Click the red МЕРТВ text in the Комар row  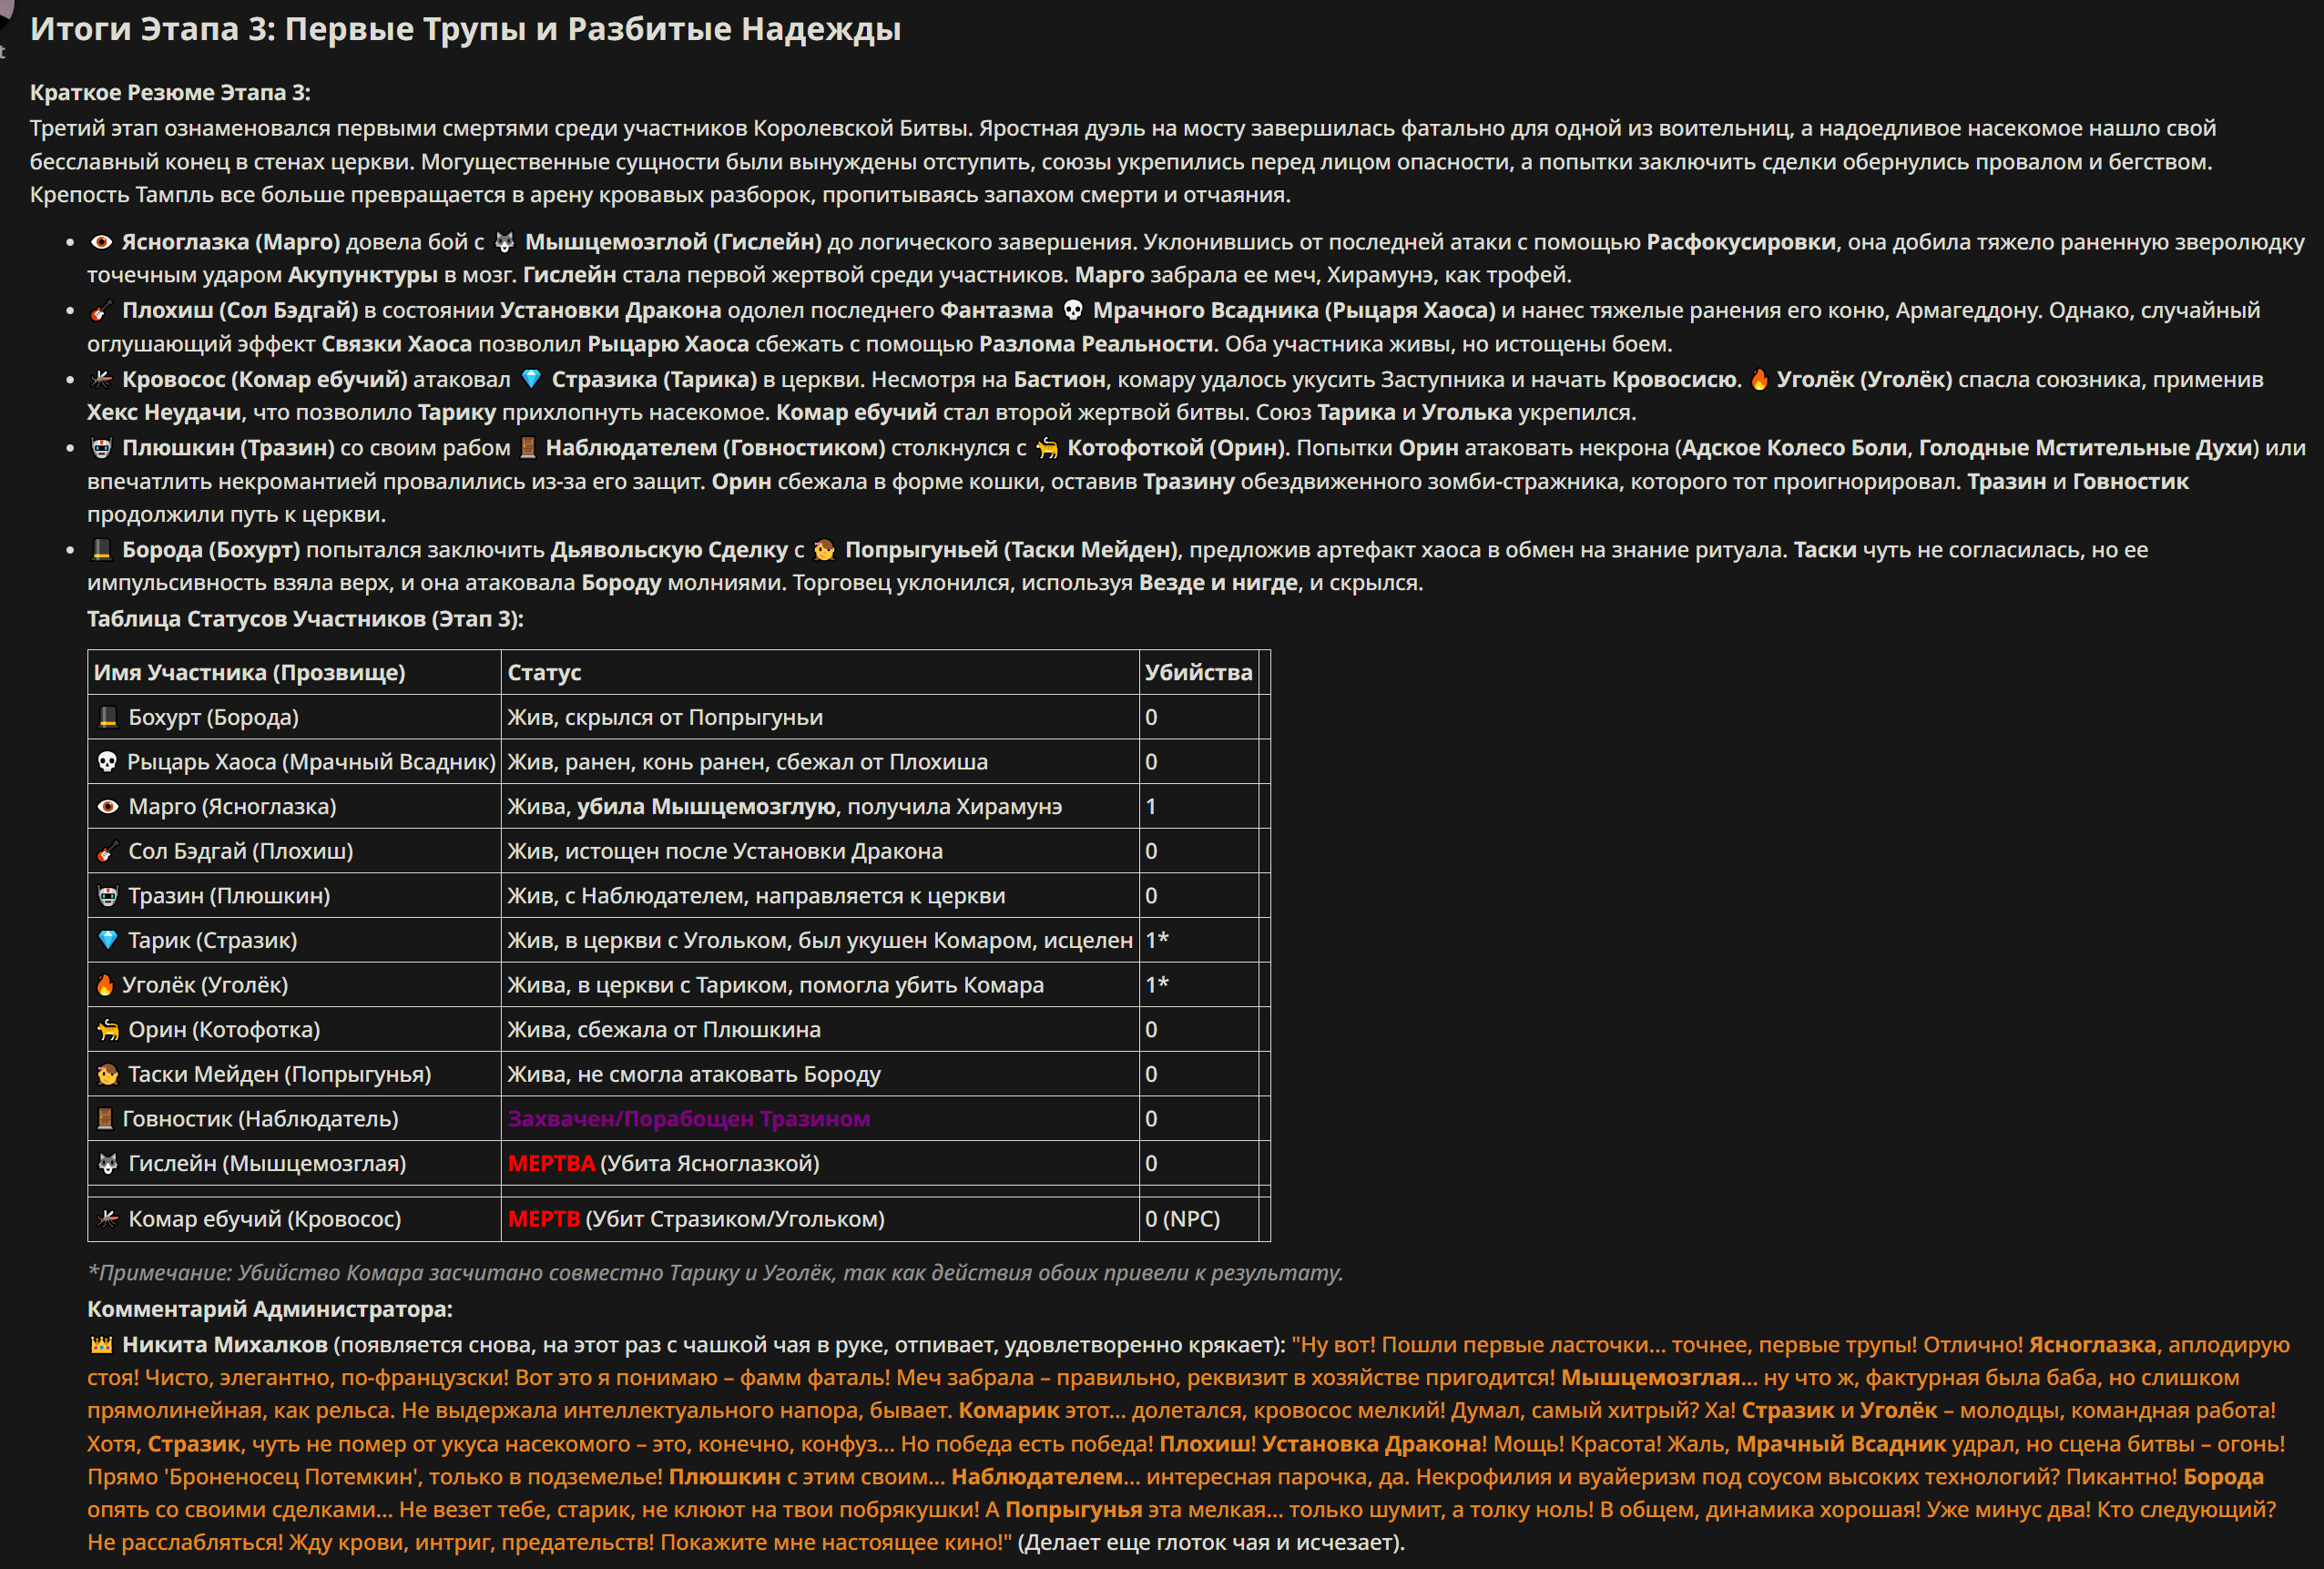pyautogui.click(x=543, y=1219)
